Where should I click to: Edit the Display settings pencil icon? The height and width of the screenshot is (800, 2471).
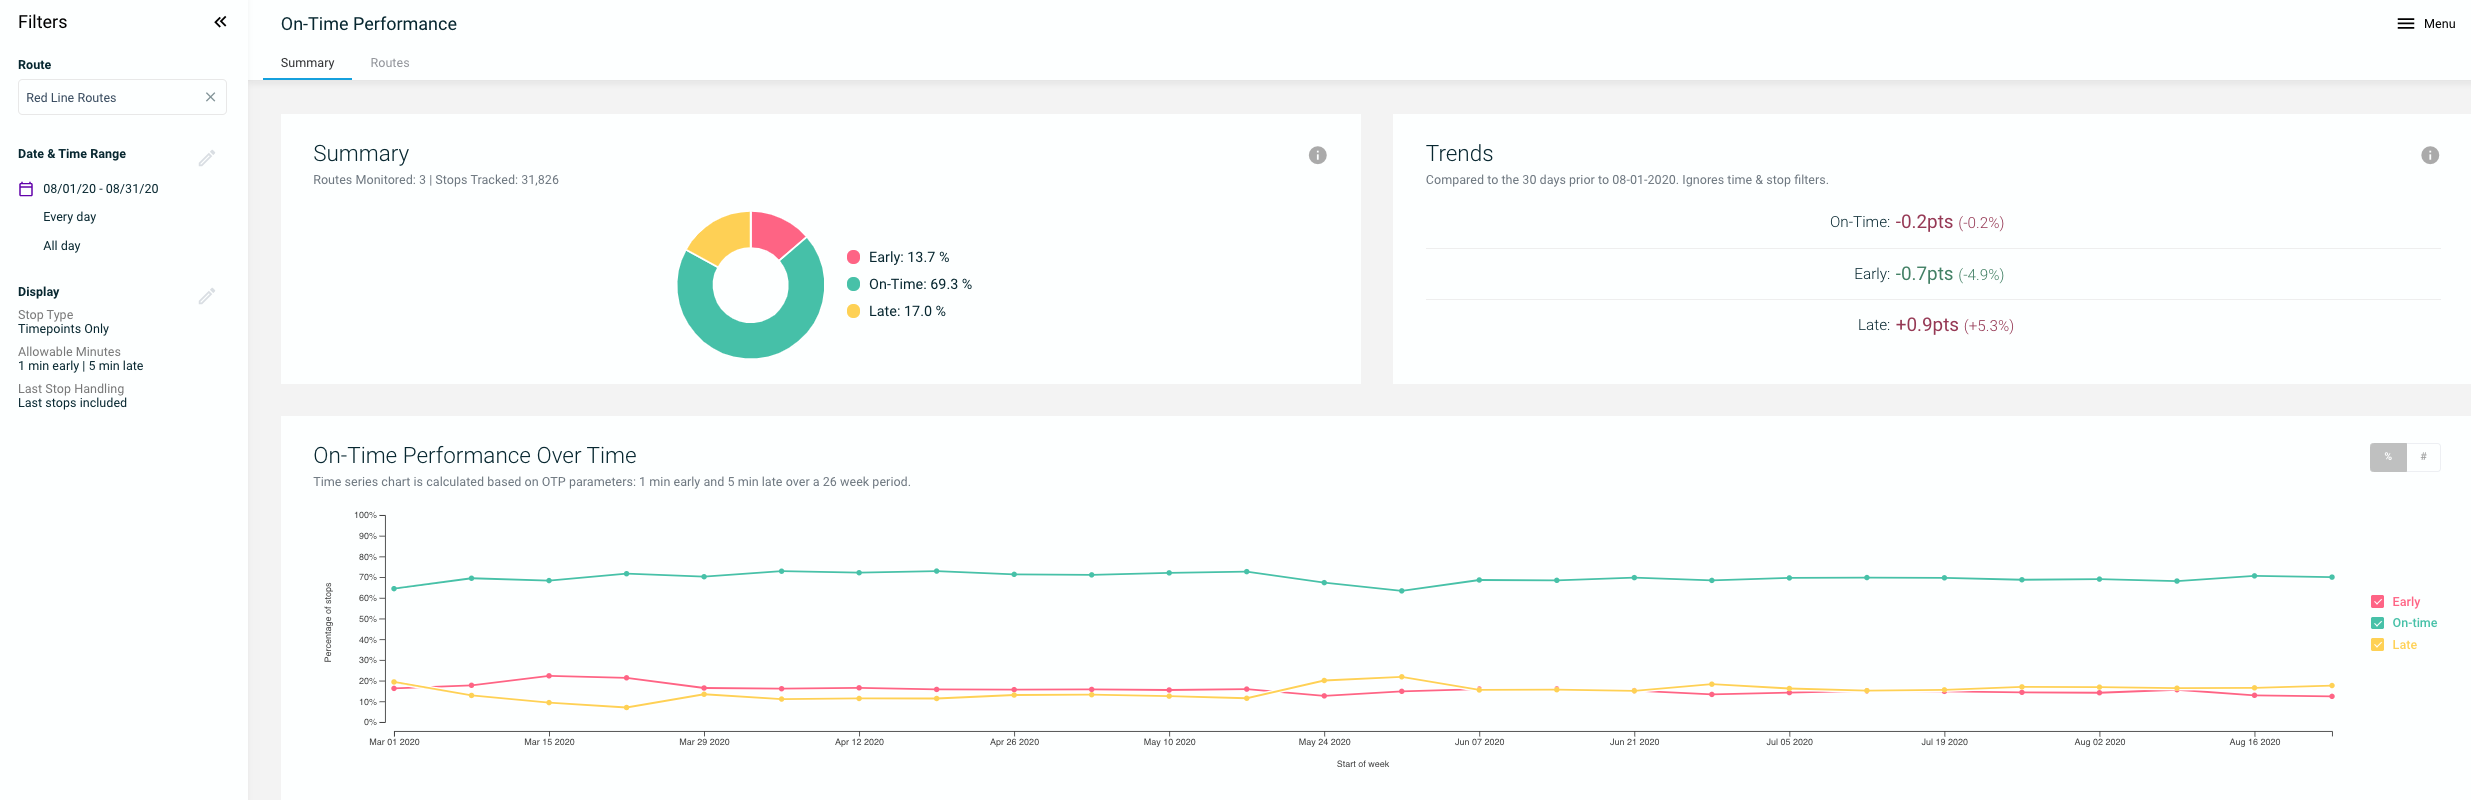207,296
